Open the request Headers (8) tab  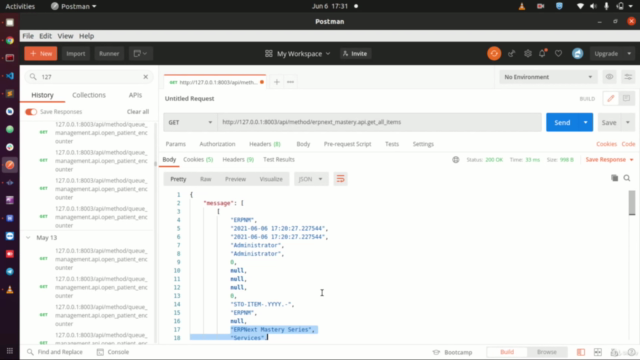click(x=265, y=144)
